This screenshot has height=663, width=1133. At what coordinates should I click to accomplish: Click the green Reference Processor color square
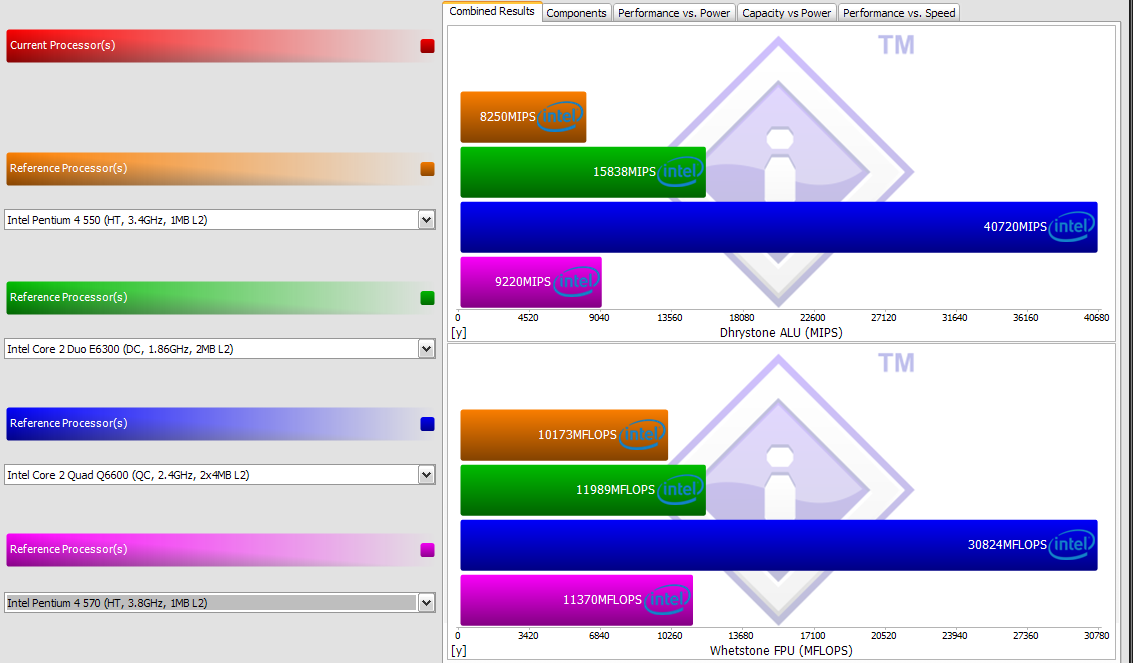pos(427,298)
